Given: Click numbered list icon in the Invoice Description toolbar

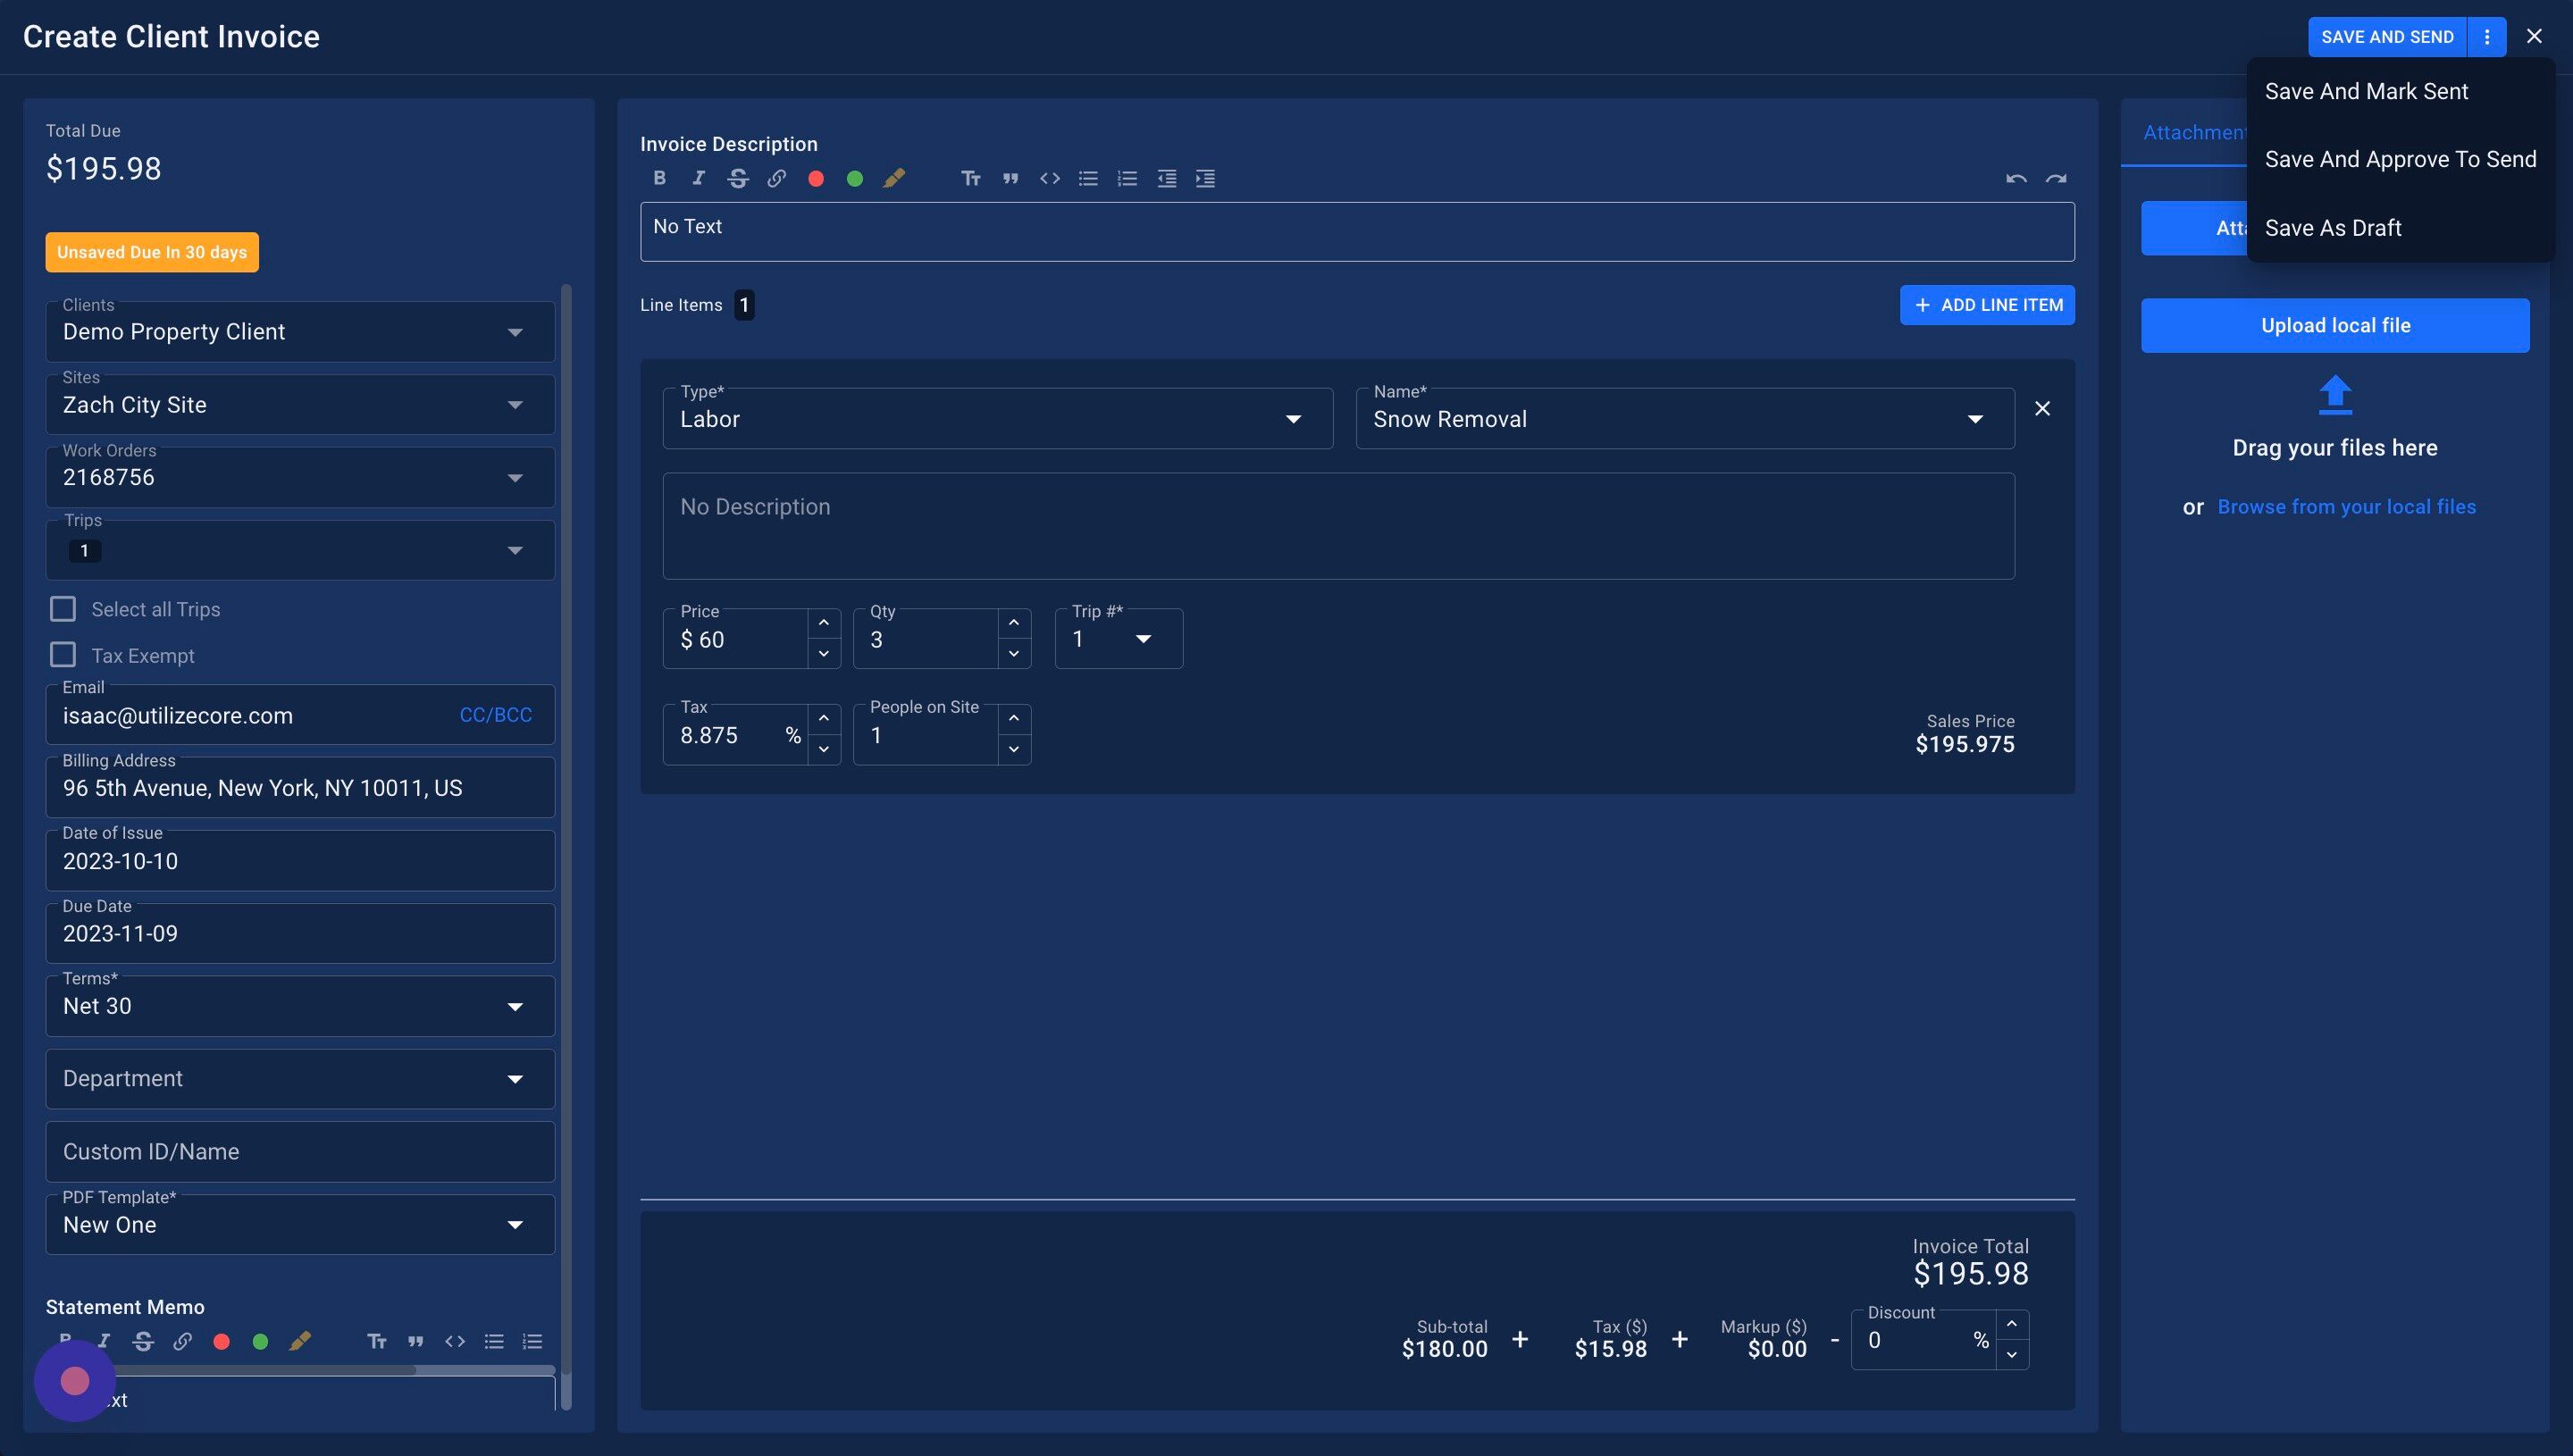Looking at the screenshot, I should pos(1127,178).
